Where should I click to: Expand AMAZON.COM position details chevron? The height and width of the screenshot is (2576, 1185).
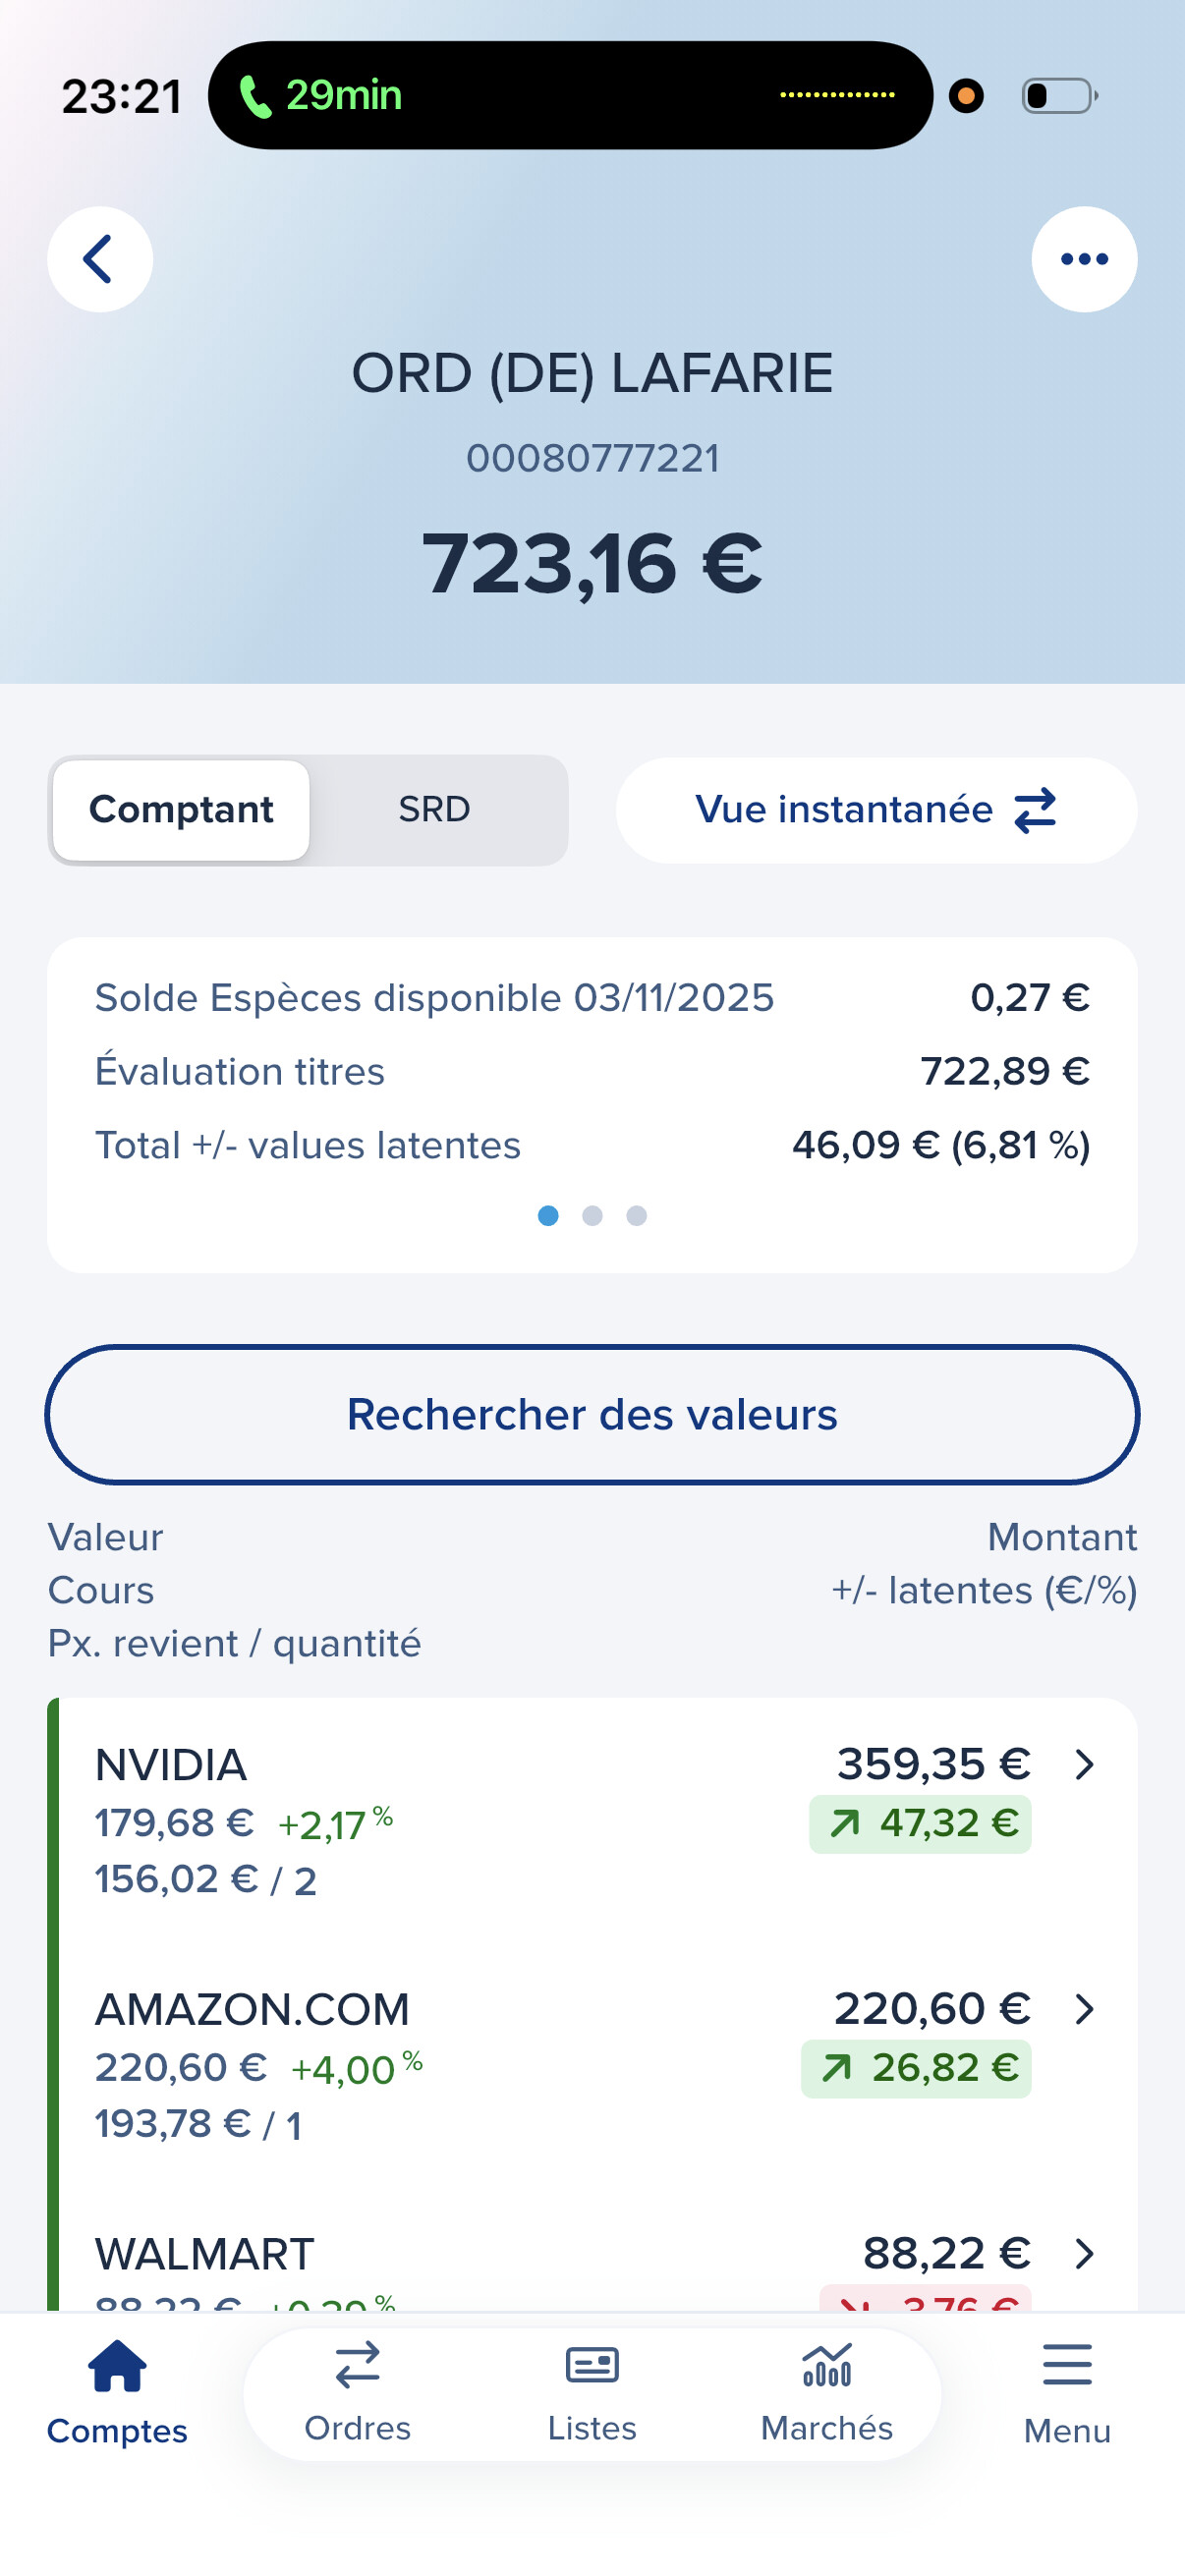pyautogui.click(x=1084, y=2009)
